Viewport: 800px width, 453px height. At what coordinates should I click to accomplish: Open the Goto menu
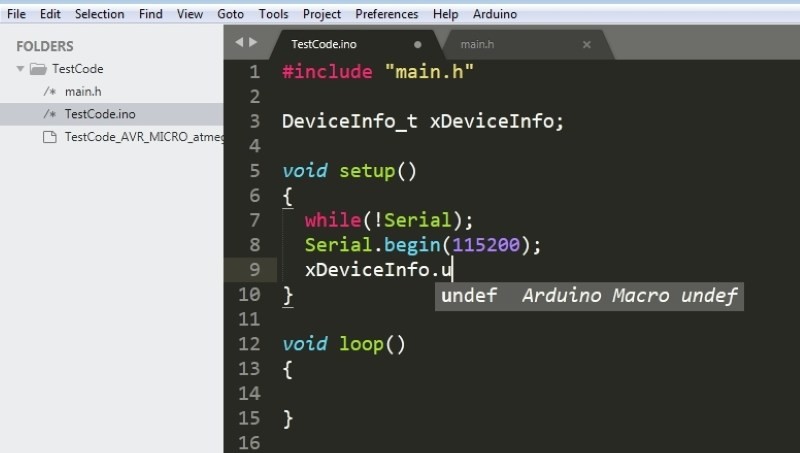pyautogui.click(x=231, y=14)
